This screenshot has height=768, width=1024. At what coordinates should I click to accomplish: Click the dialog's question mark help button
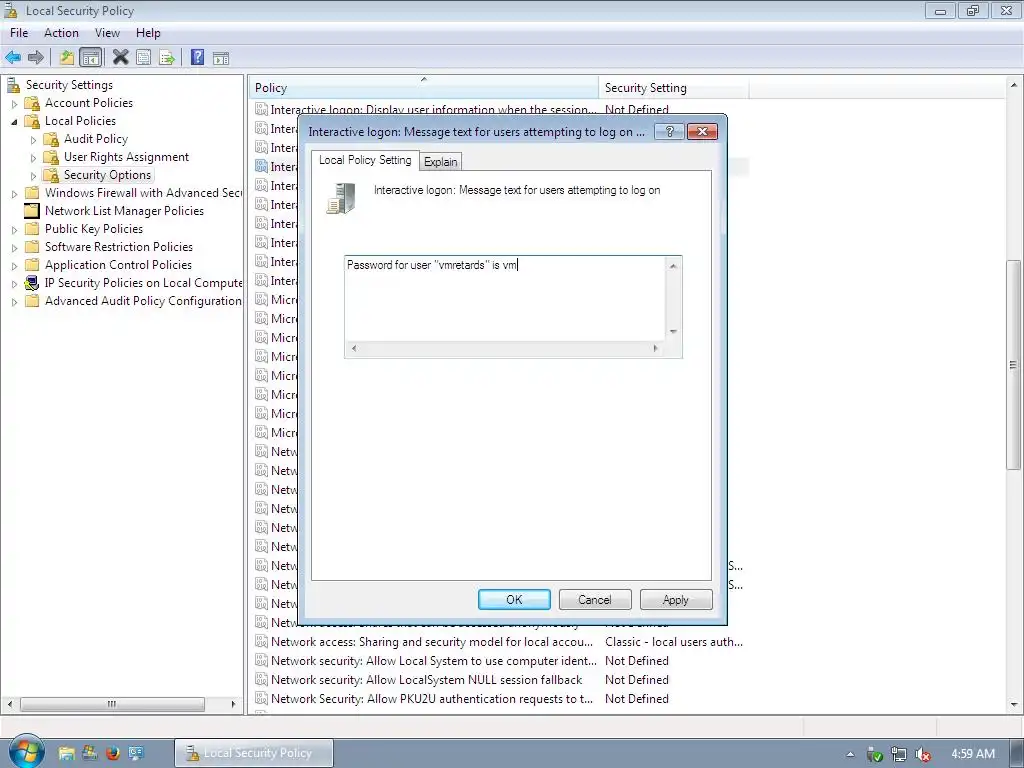[669, 132]
